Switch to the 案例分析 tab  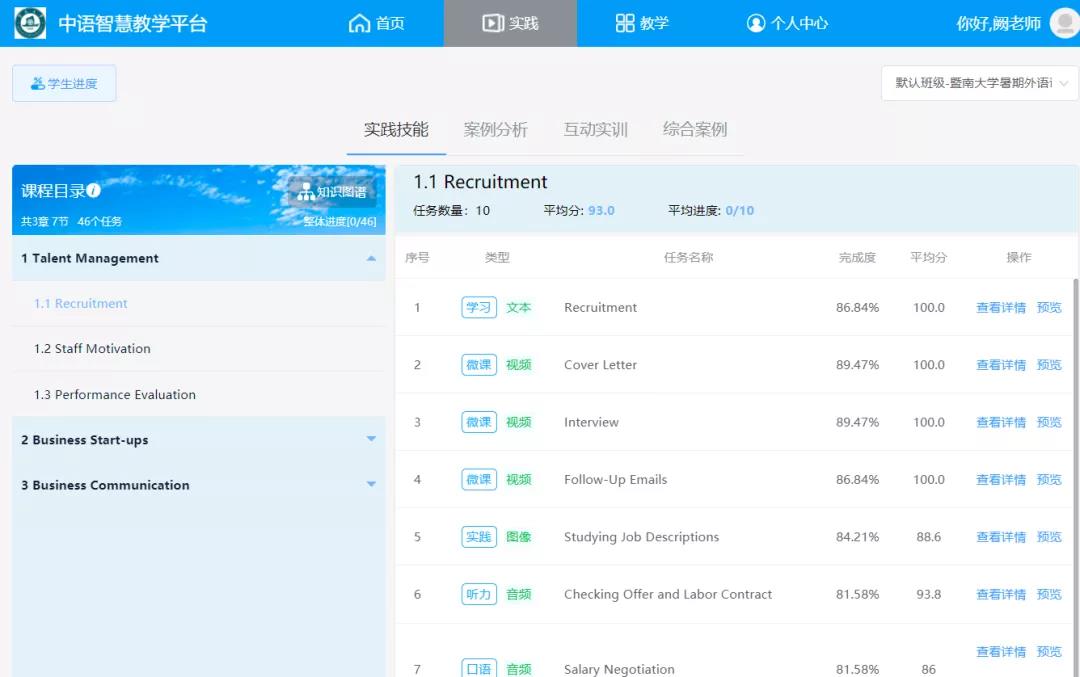(x=495, y=130)
